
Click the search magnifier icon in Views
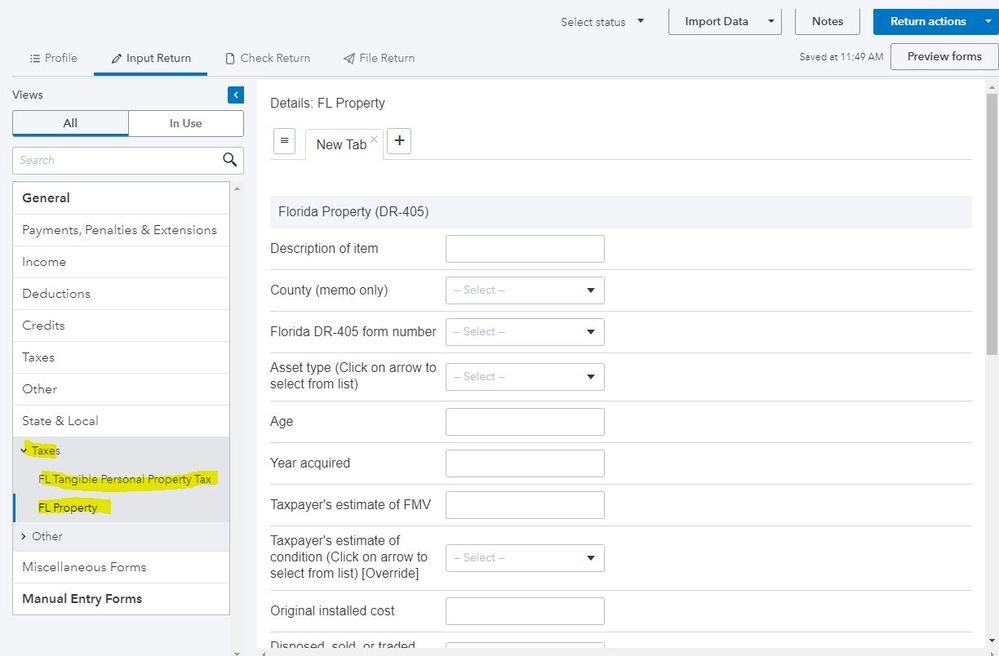230,160
